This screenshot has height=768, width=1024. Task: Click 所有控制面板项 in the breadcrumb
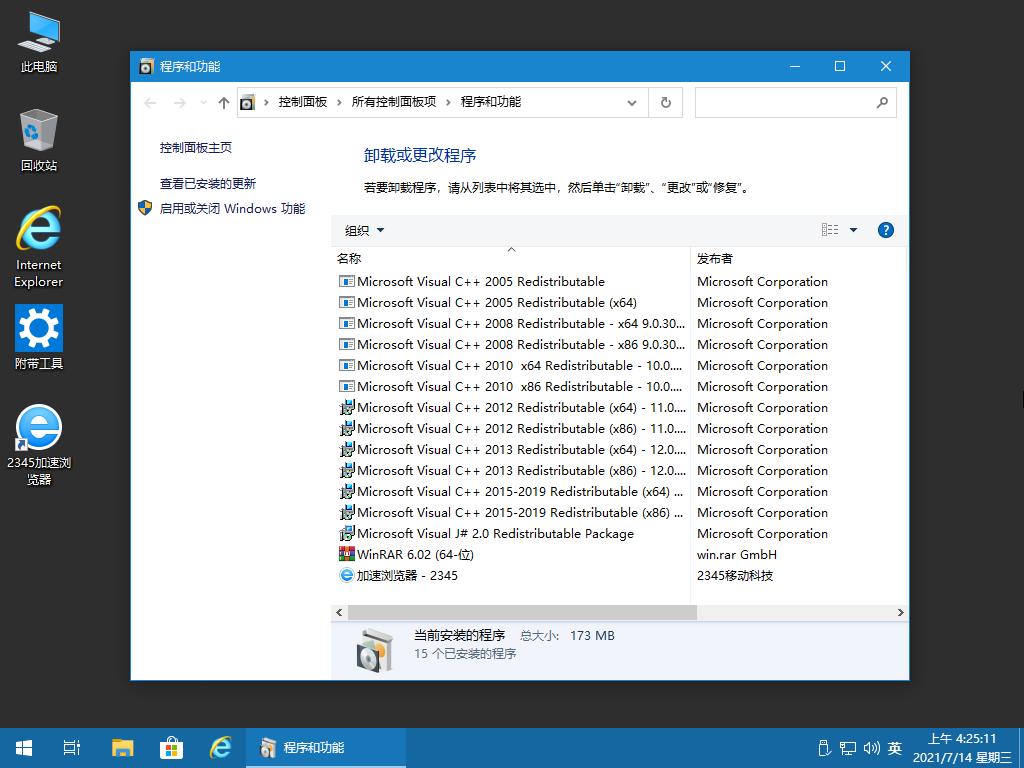(x=394, y=102)
